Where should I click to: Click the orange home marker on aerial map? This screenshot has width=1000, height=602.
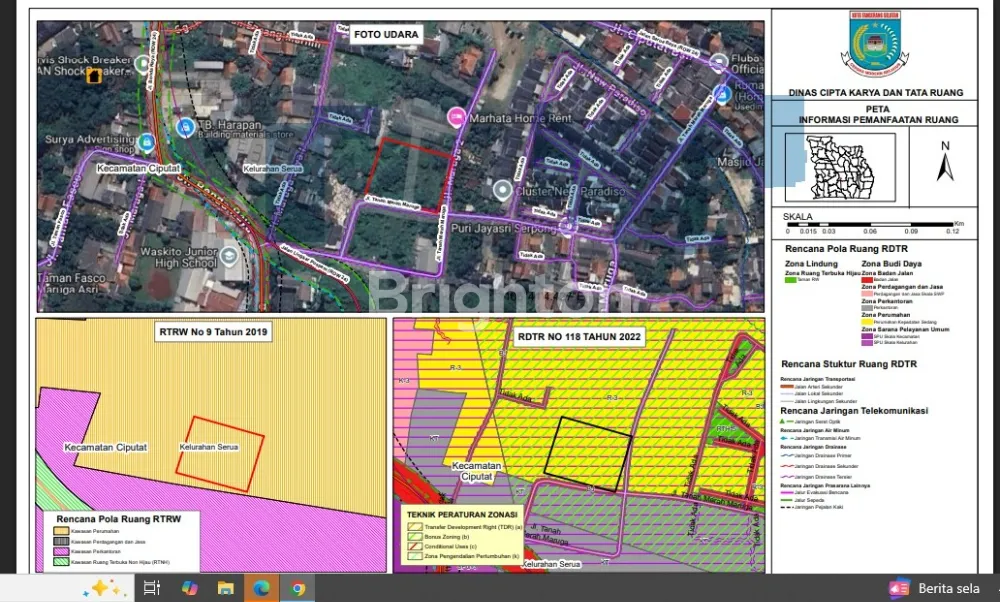(94, 75)
